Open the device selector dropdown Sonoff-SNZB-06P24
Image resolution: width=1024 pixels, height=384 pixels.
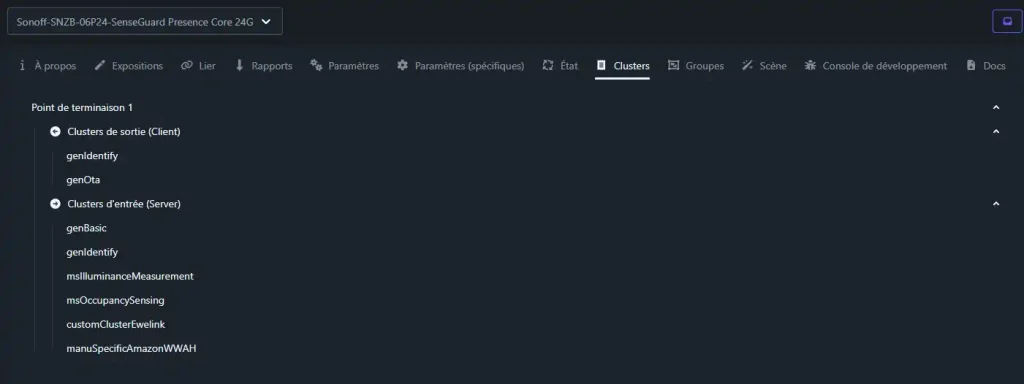click(144, 21)
